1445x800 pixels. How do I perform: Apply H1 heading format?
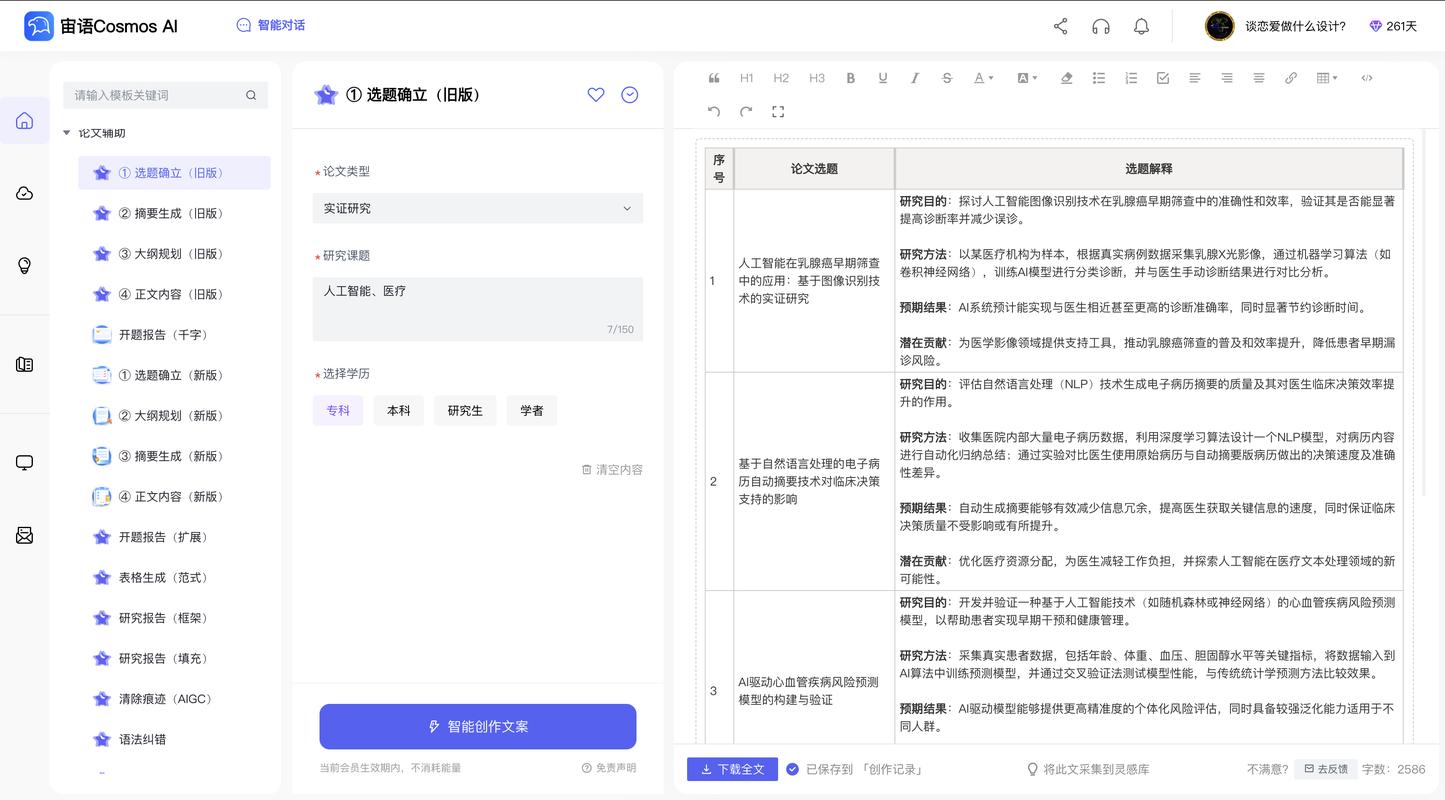[747, 78]
